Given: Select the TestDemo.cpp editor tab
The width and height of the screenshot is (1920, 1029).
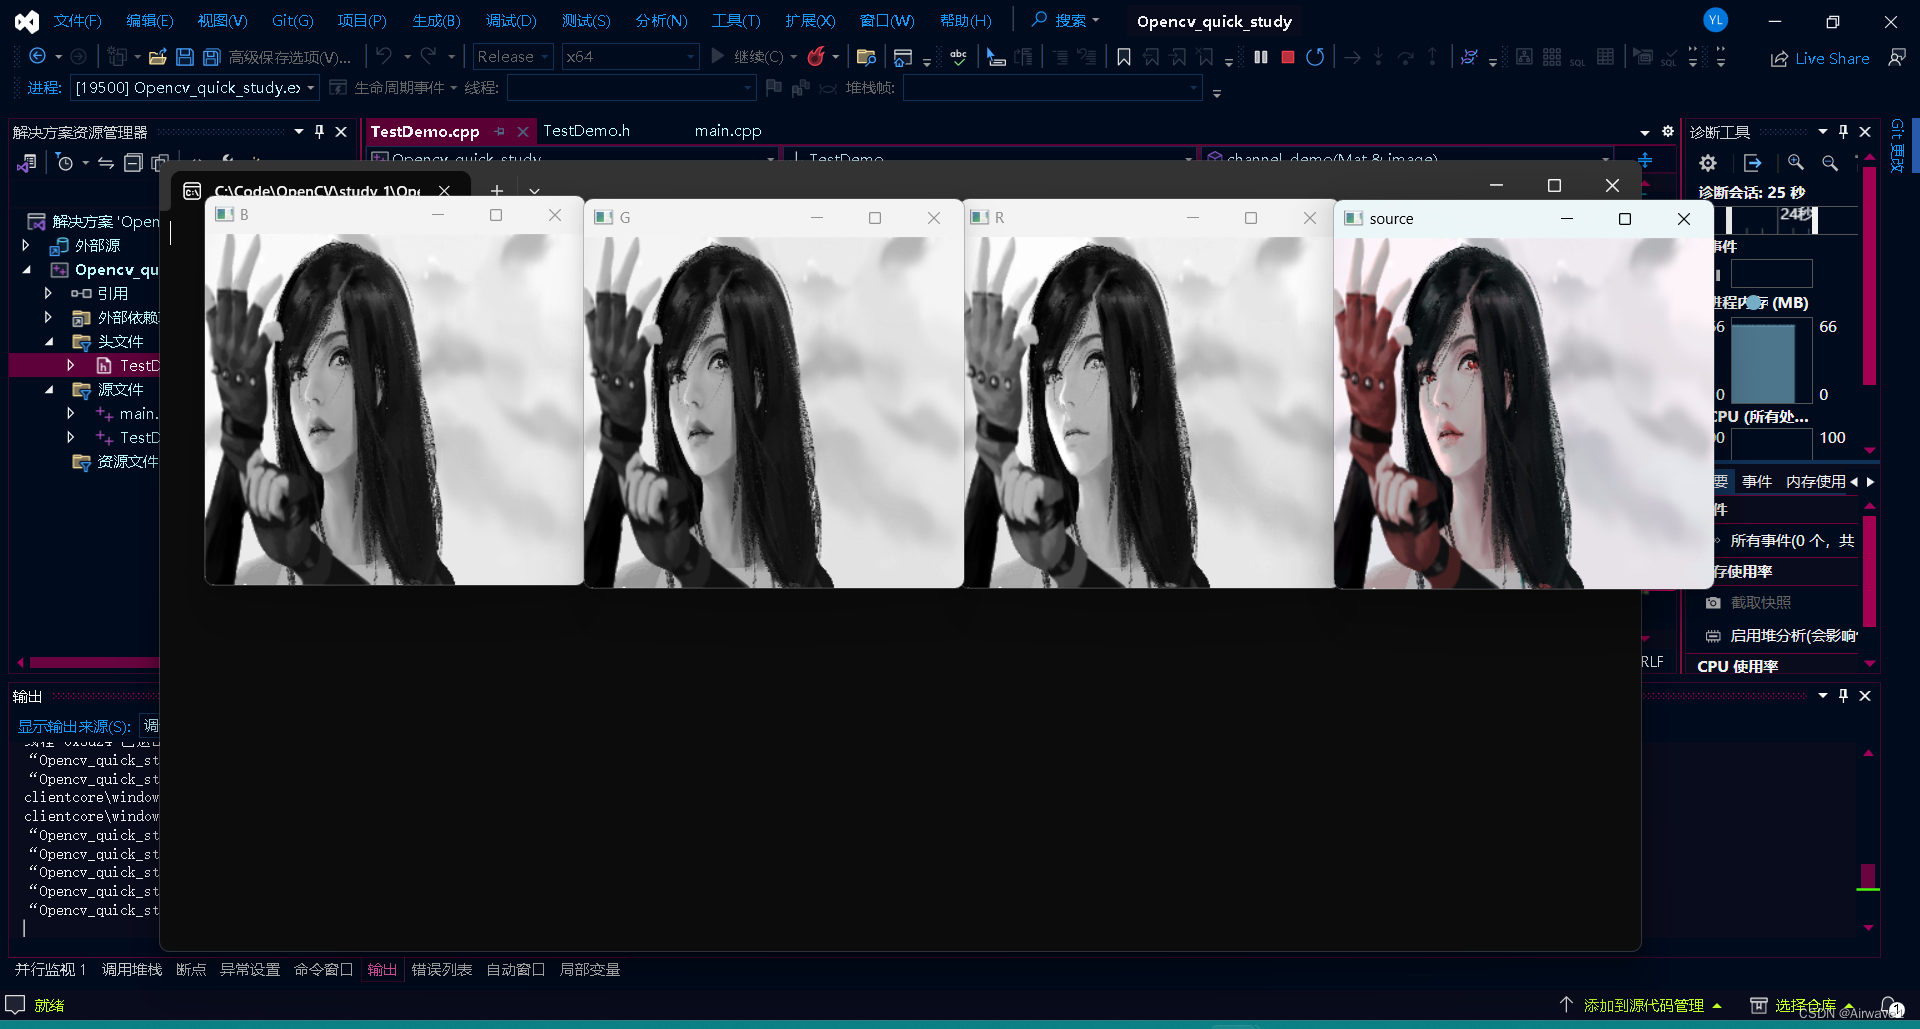Looking at the screenshot, I should (425, 131).
